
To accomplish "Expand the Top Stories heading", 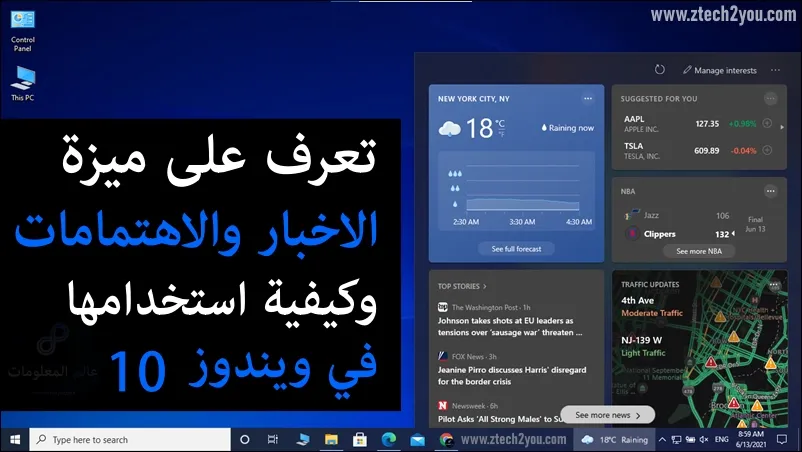I will pos(462,286).
